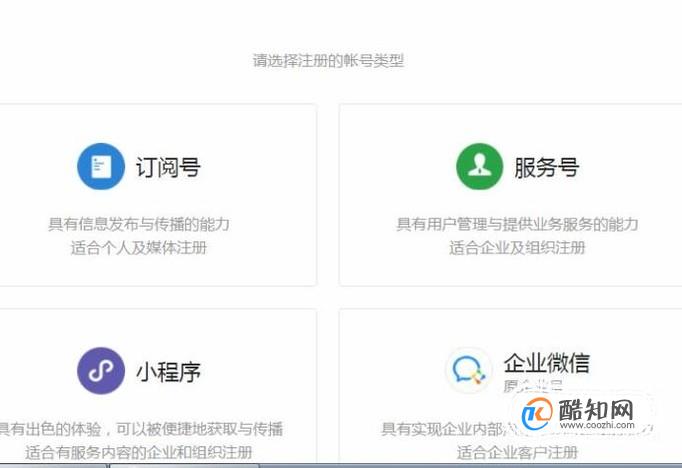Click the green 服务号 person icon
The height and width of the screenshot is (468, 682).
coord(479,166)
